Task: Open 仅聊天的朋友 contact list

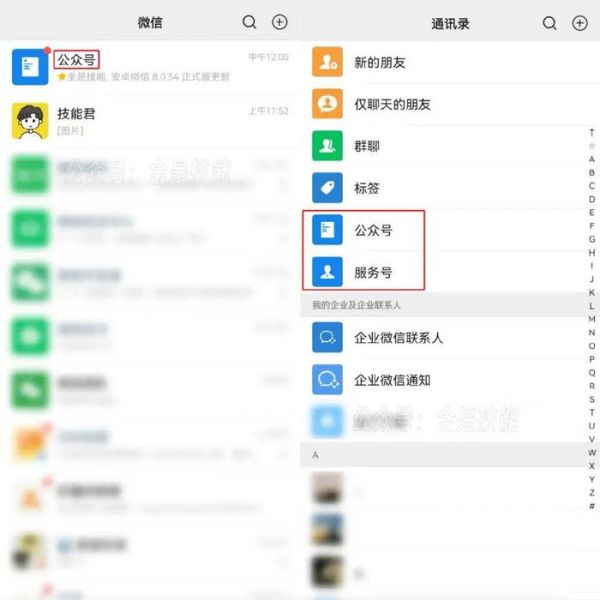Action: click(450, 104)
